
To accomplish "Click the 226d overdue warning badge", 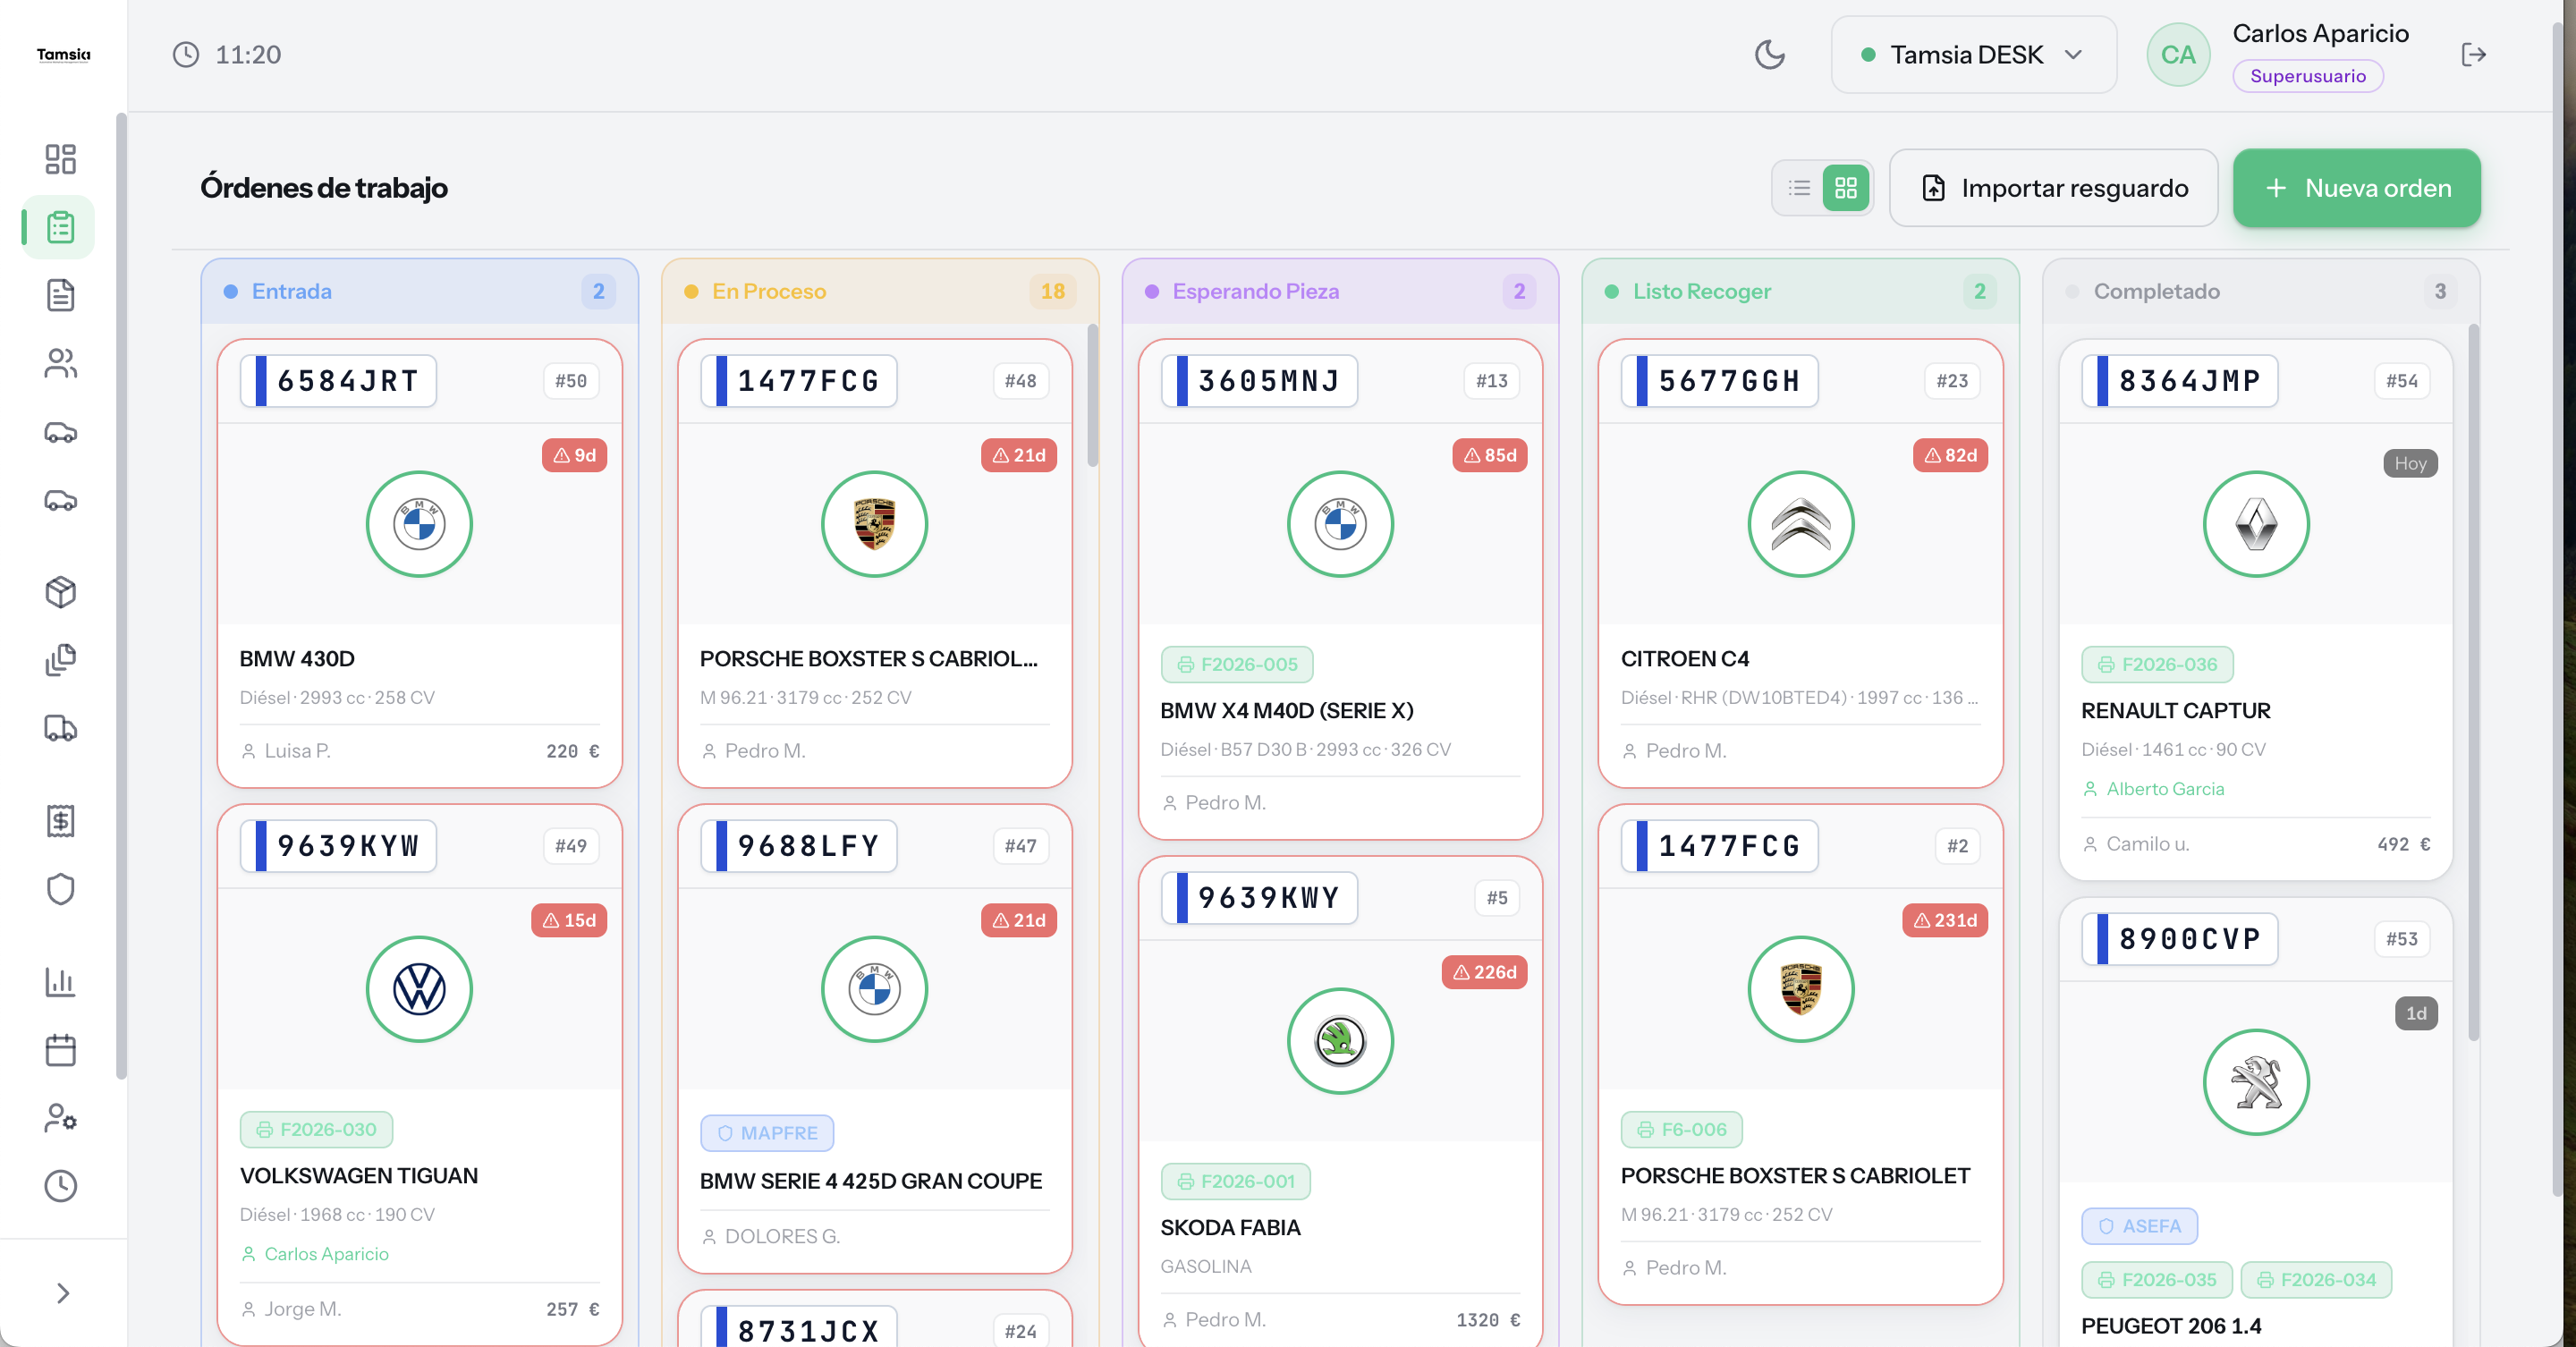I will point(1485,972).
